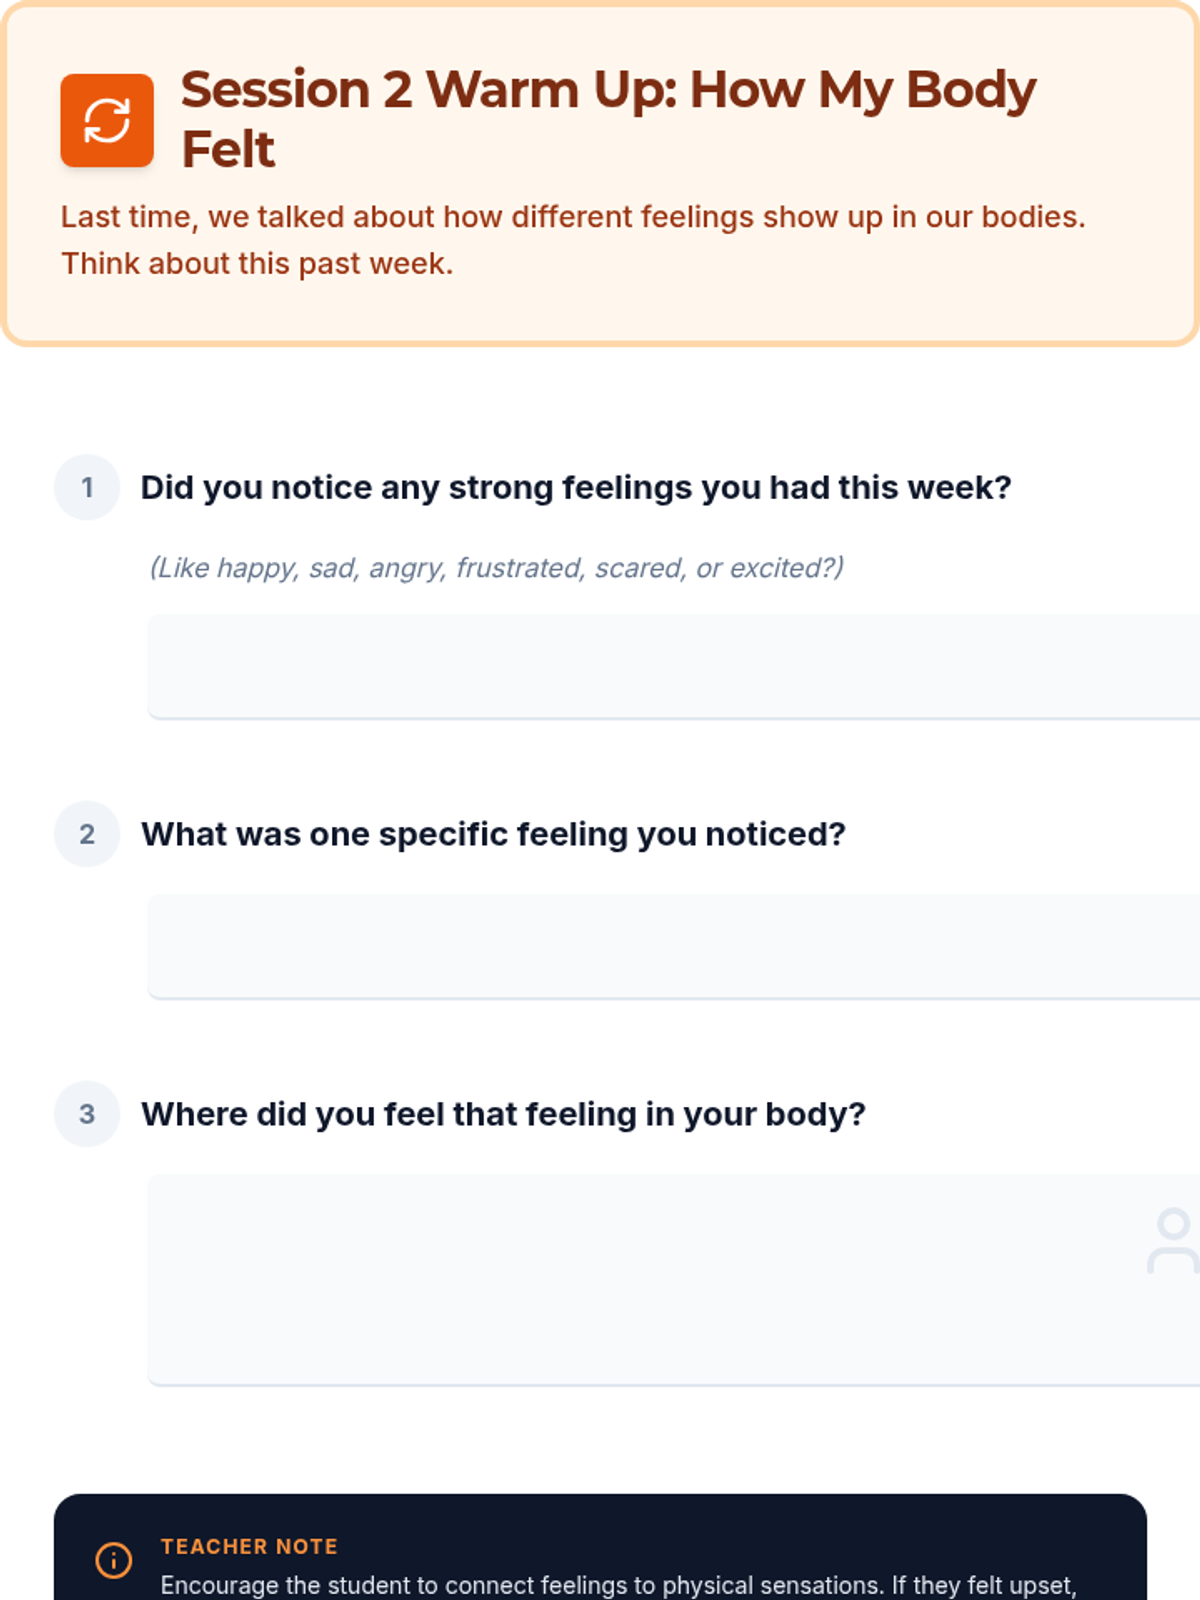This screenshot has width=1200, height=1600.
Task: Click the 'Think about this past week' line
Action: point(257,264)
